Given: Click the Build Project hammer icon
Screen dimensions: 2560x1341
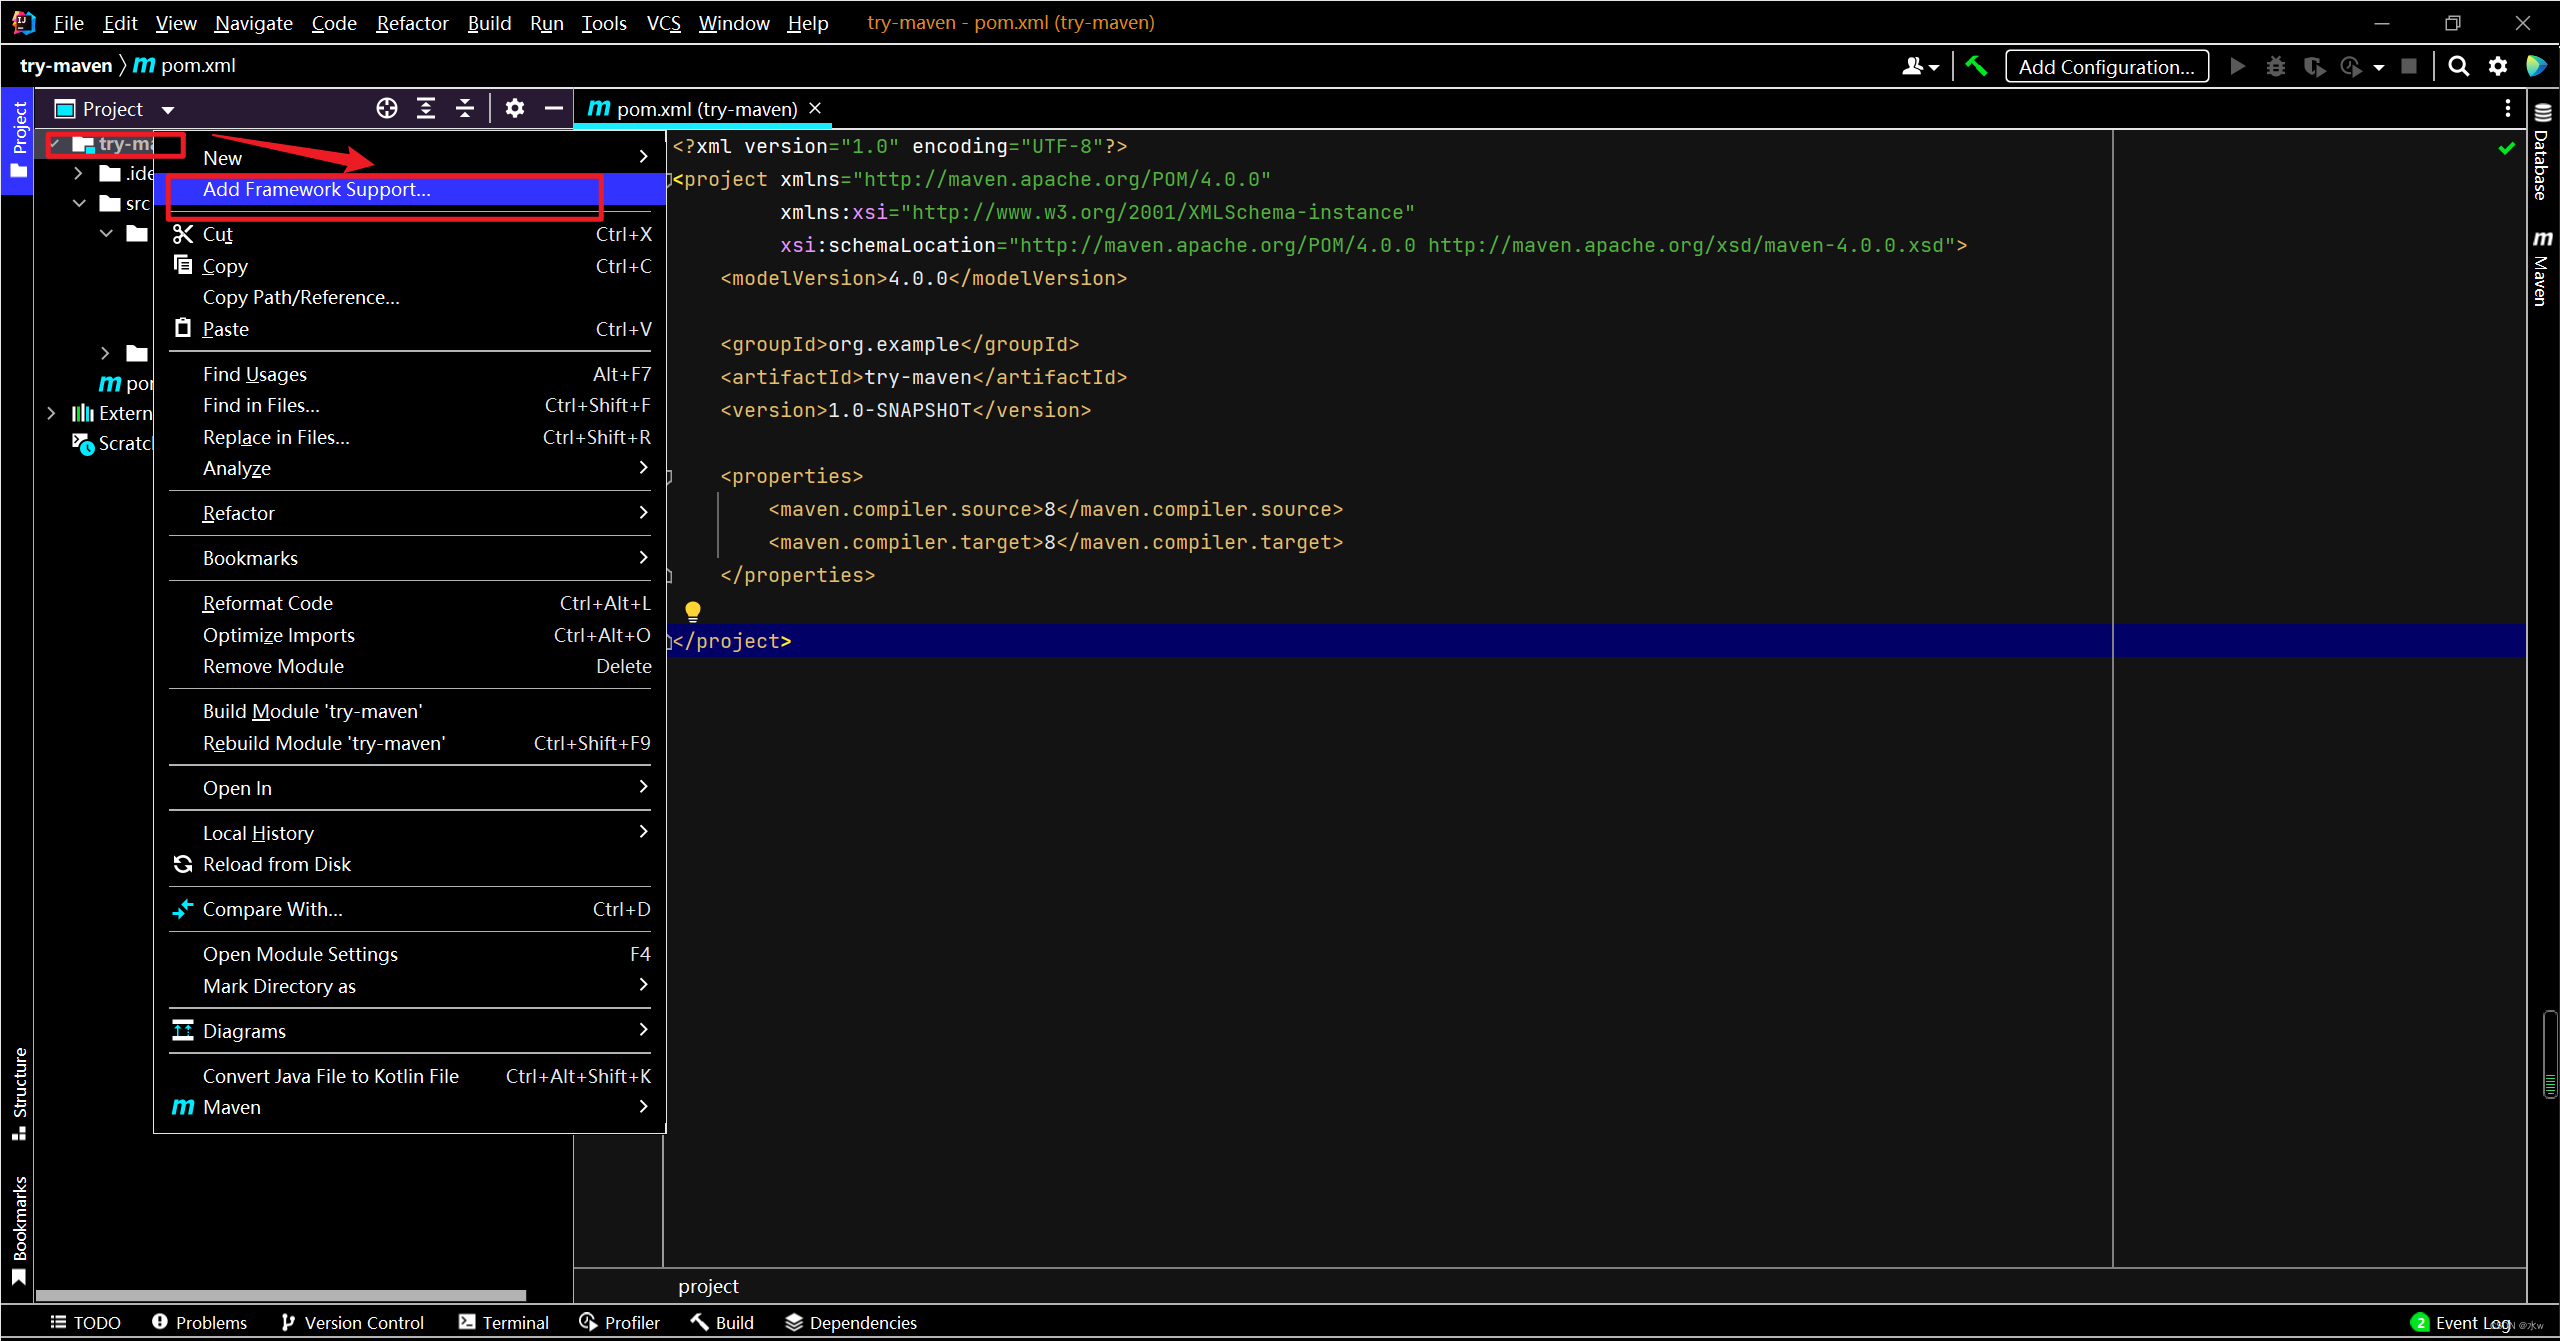Looking at the screenshot, I should (1976, 66).
